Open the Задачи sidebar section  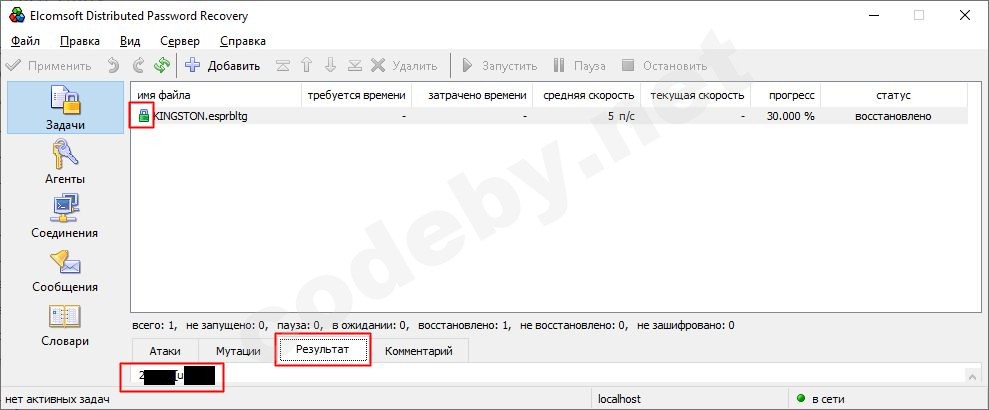65,108
